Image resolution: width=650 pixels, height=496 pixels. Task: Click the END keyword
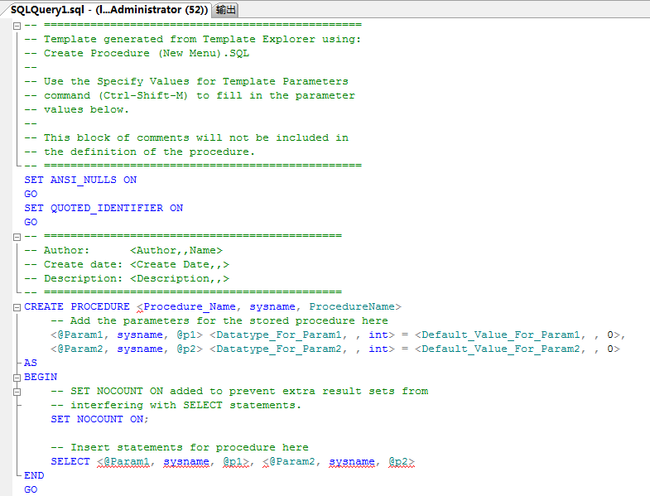tap(34, 476)
